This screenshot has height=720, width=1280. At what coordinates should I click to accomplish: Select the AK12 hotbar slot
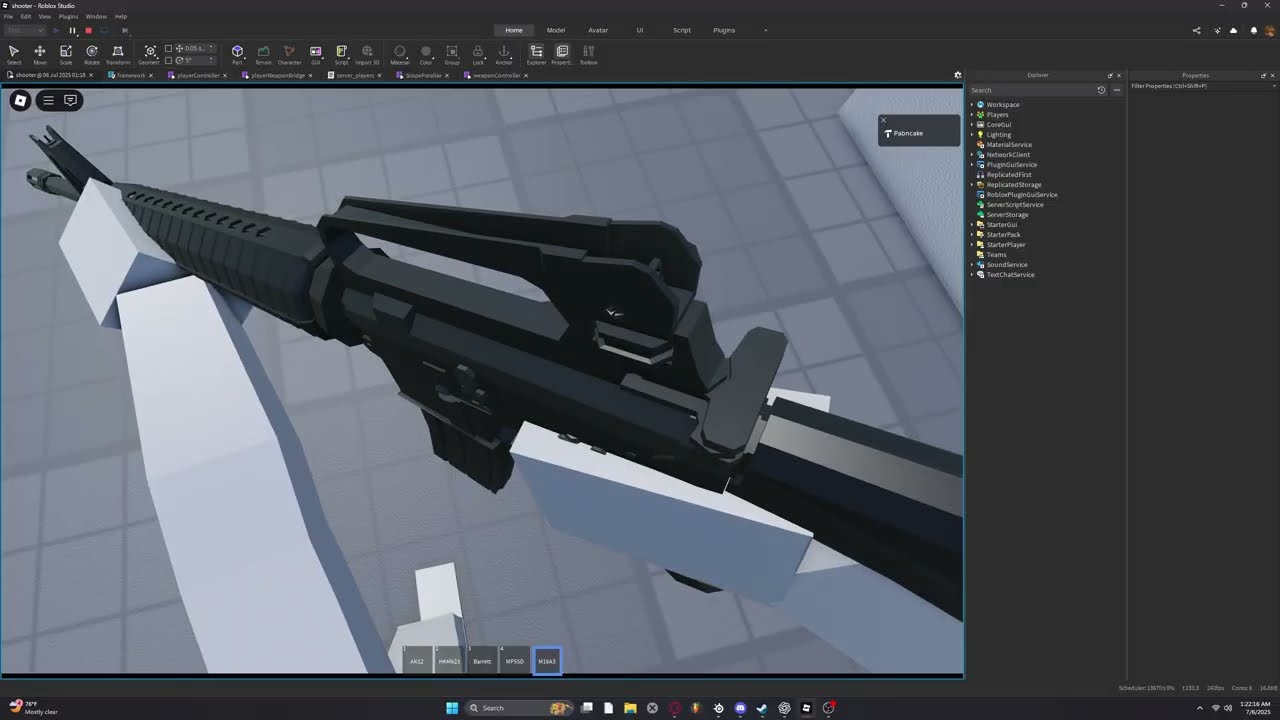tap(417, 660)
